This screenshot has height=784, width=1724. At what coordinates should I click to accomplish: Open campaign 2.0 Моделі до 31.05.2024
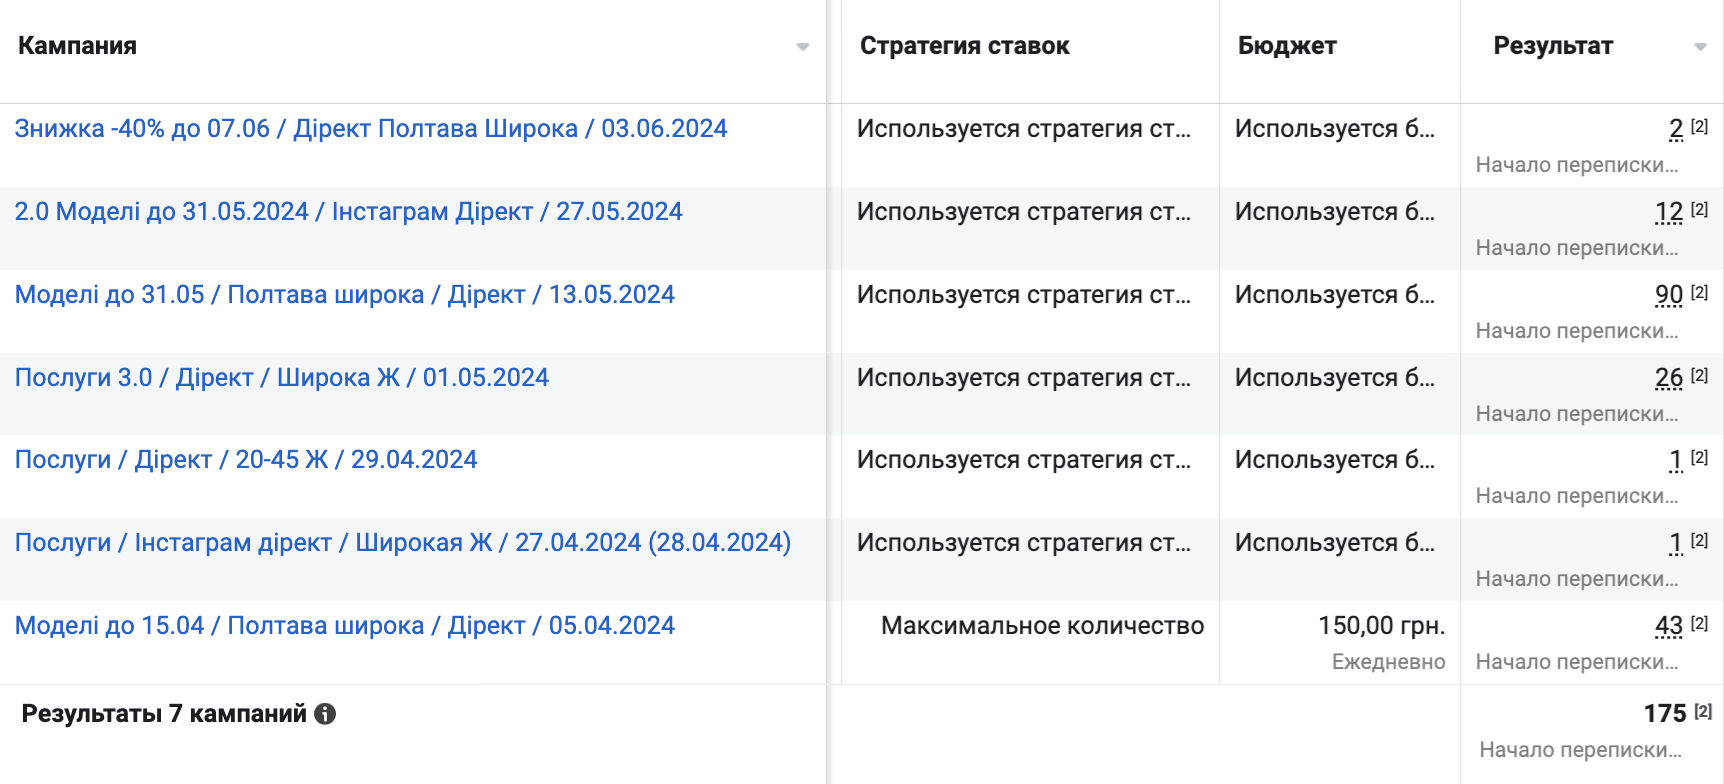tap(348, 212)
